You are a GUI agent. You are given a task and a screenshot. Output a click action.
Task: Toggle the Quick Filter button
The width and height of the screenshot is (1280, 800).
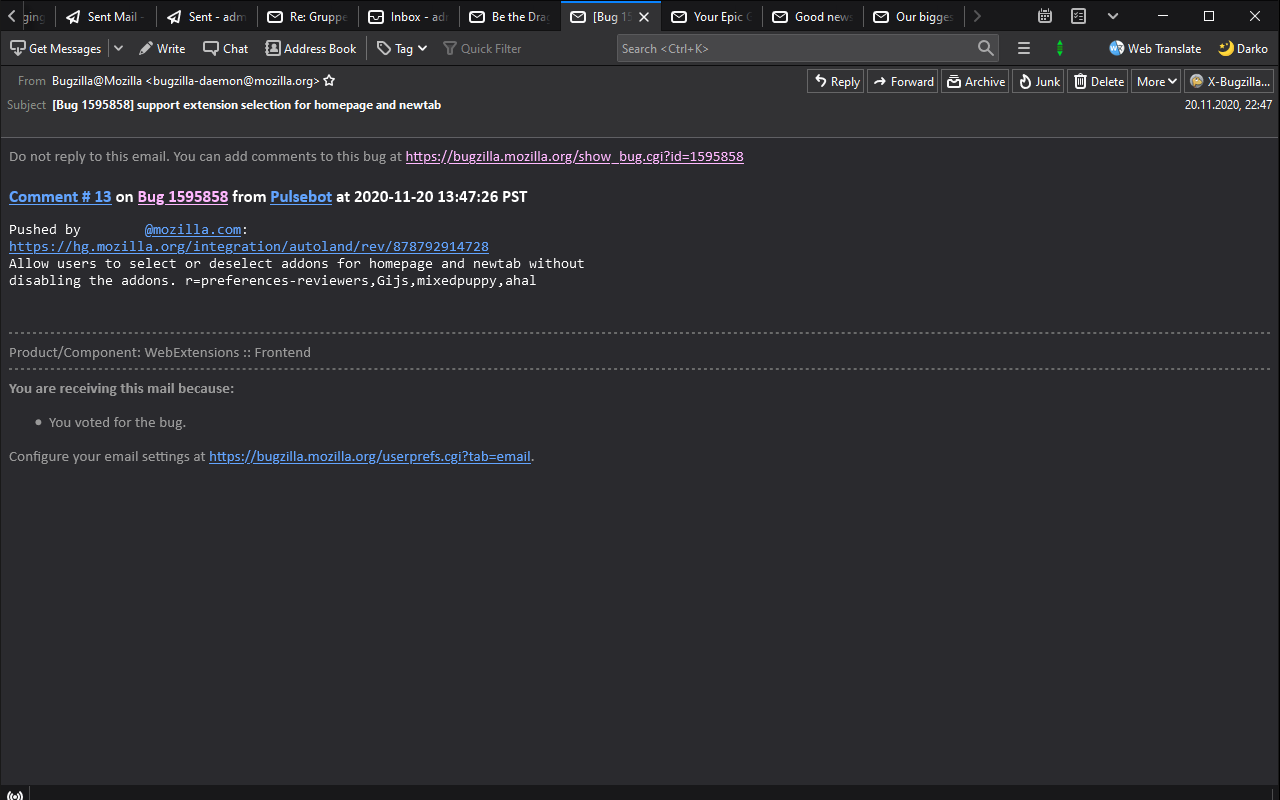coord(482,48)
